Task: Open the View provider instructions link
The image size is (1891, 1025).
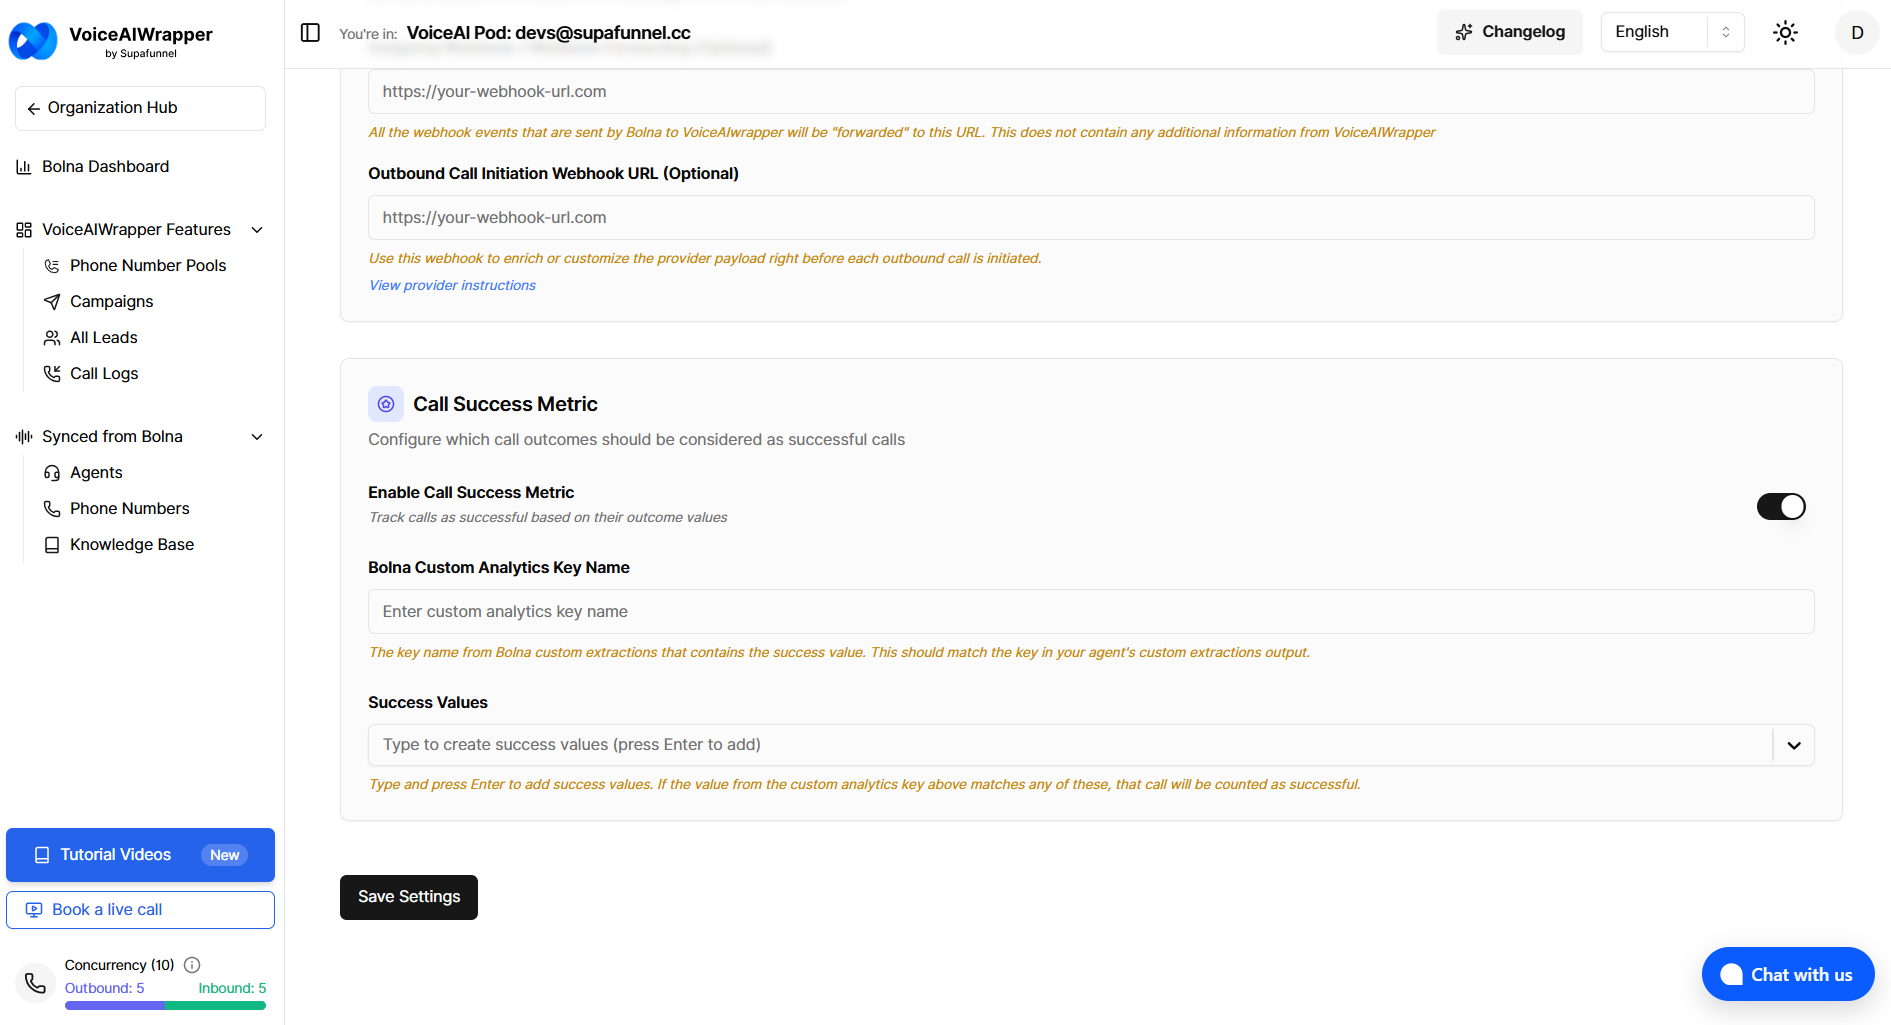Action: click(452, 285)
